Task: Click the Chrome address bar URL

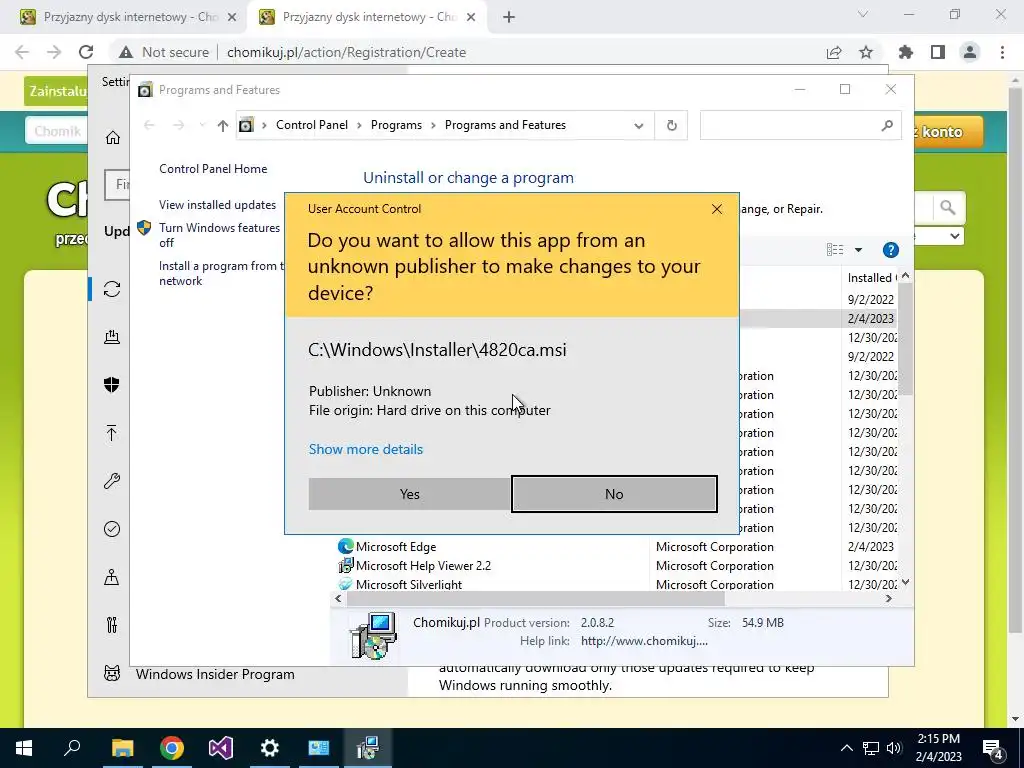Action: 346,52
